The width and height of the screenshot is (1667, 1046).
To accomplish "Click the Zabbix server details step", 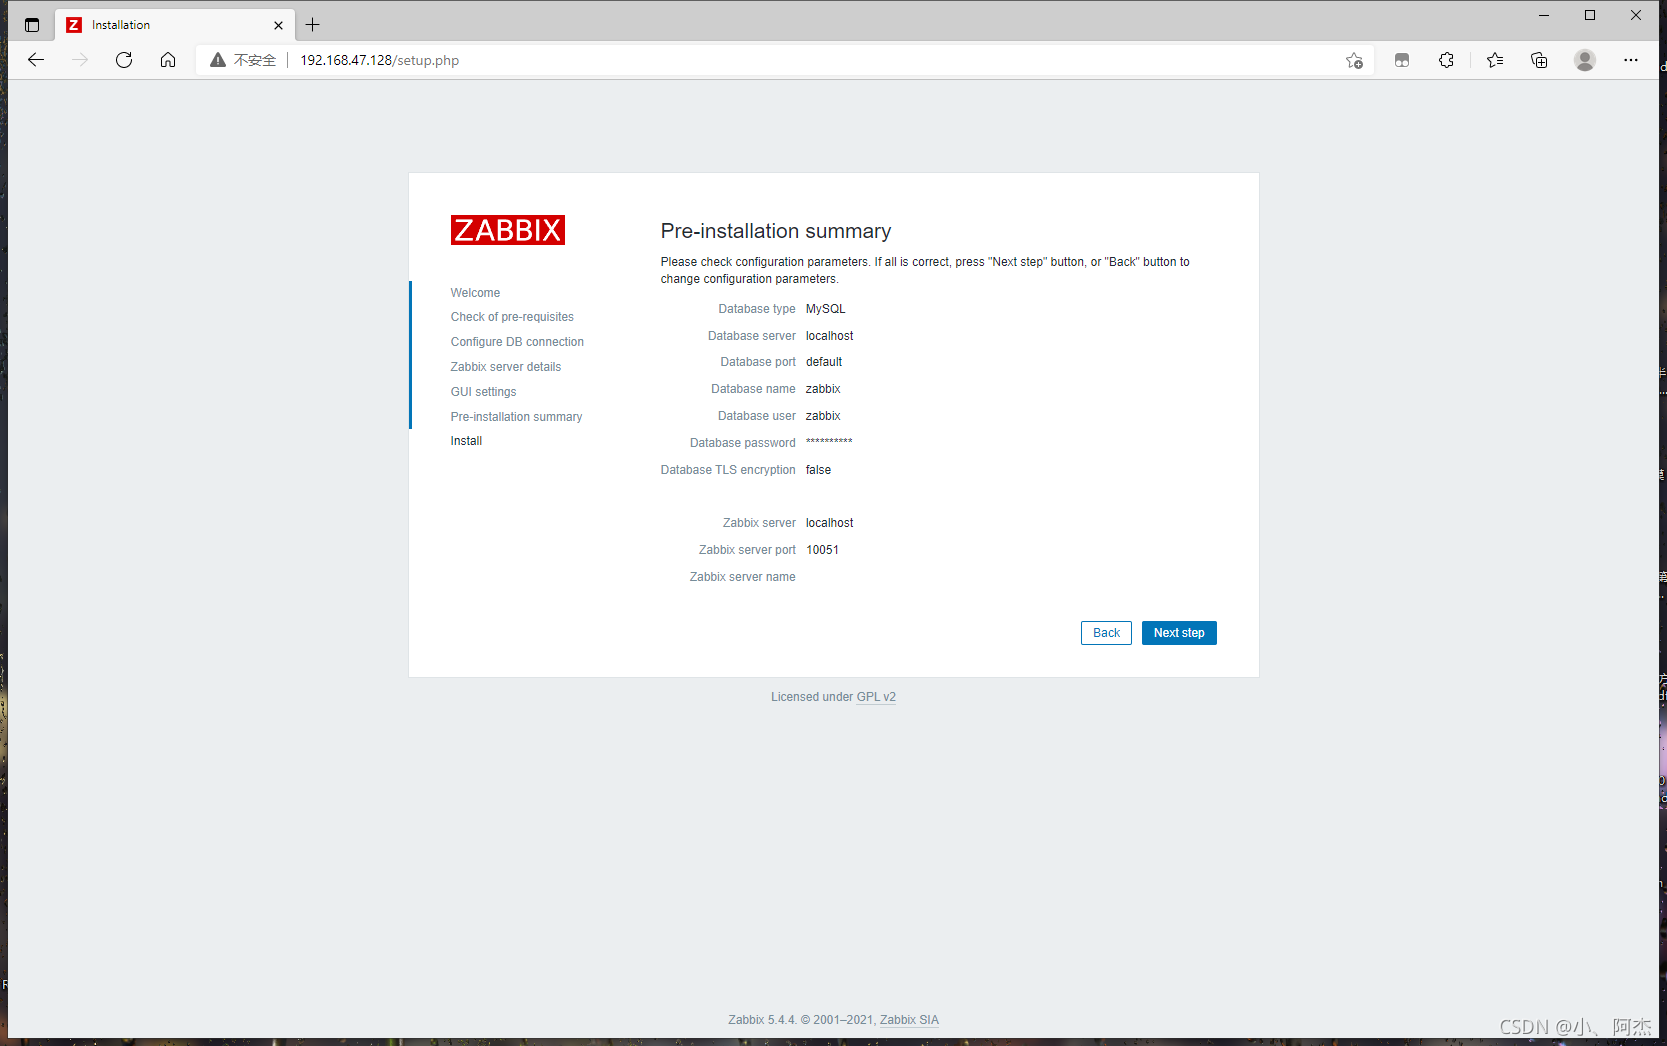I will click(x=506, y=367).
